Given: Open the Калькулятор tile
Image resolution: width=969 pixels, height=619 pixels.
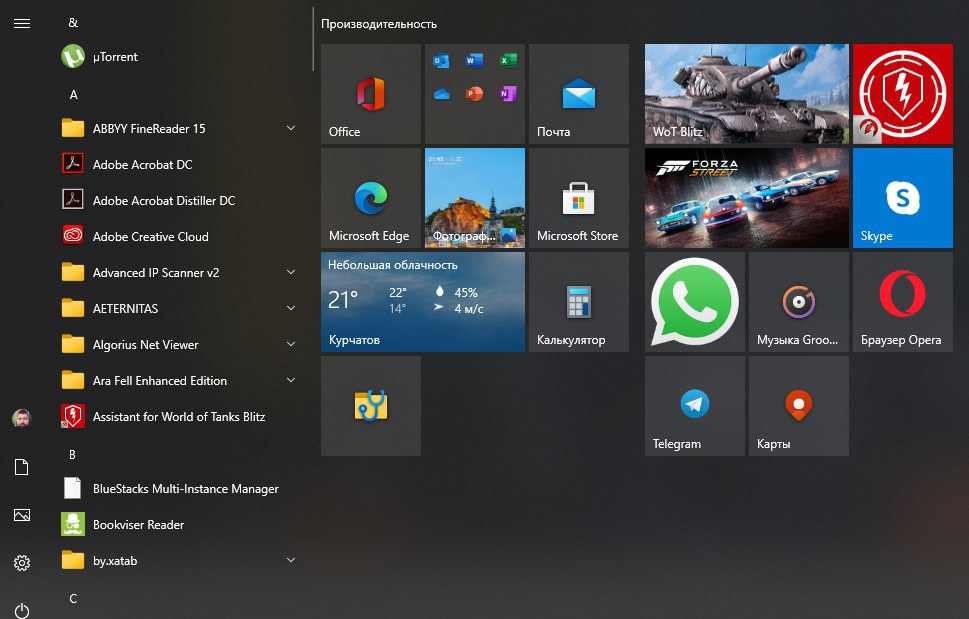Looking at the screenshot, I should point(579,301).
